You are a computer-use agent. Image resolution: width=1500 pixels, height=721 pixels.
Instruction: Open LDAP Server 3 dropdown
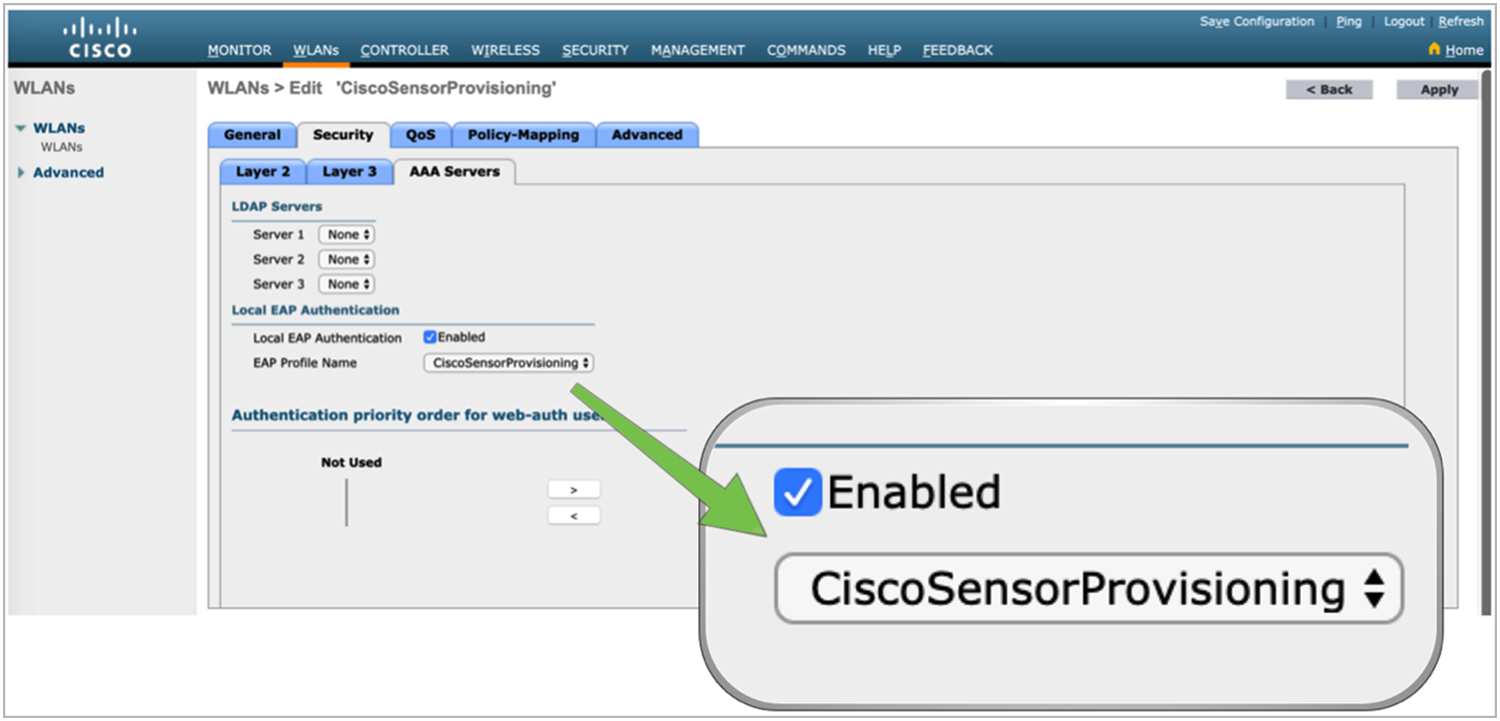346,284
